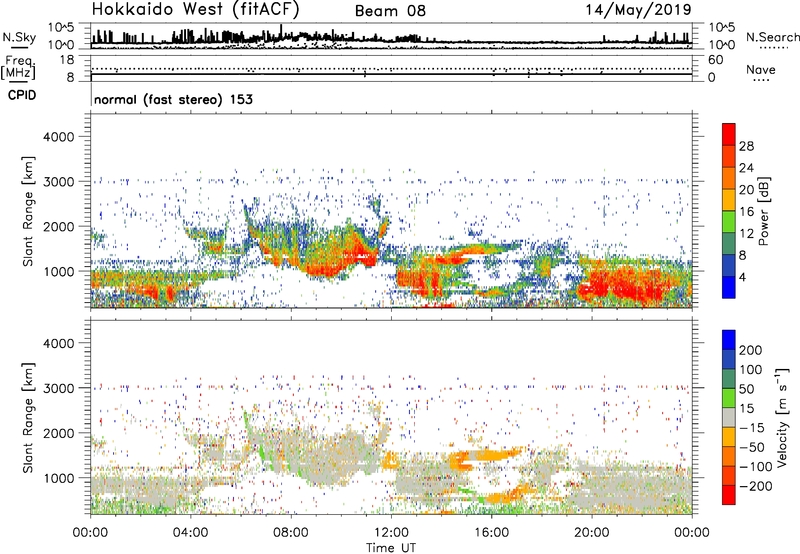800x554 pixels.
Task: Click the "16" power colorbar label
Action: coord(746,212)
